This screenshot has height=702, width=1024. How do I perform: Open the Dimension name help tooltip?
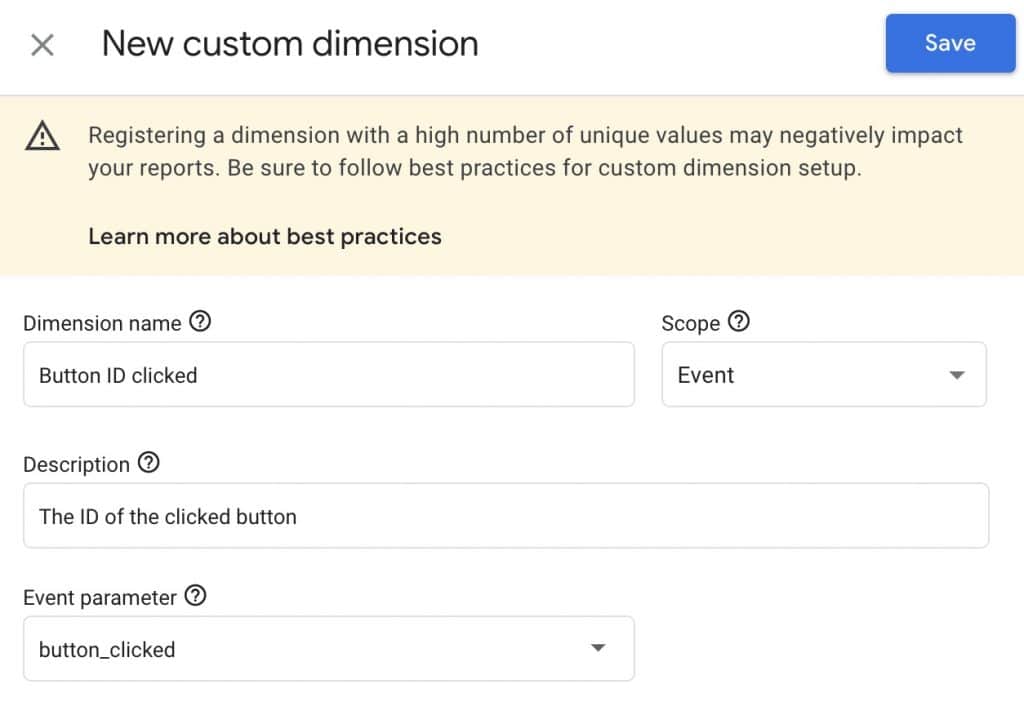point(199,322)
